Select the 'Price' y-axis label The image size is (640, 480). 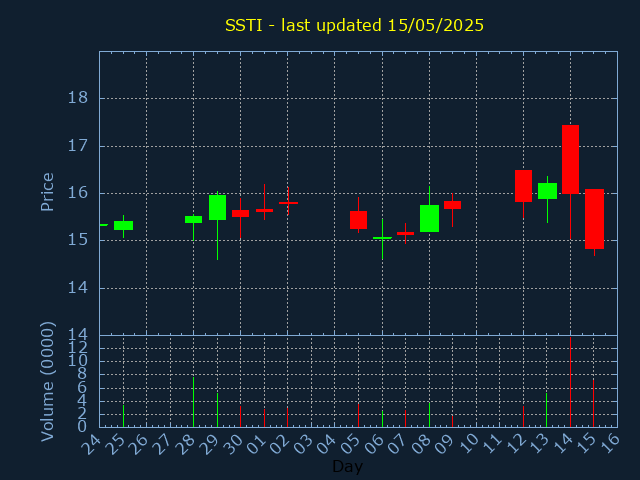[47, 192]
